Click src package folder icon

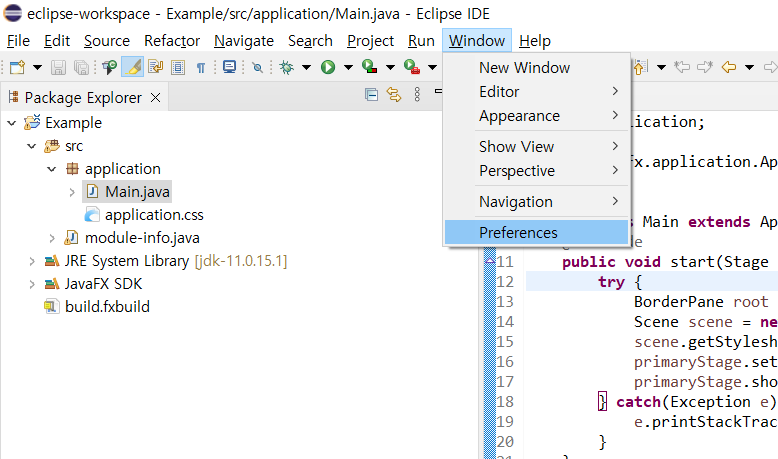[x=52, y=146]
